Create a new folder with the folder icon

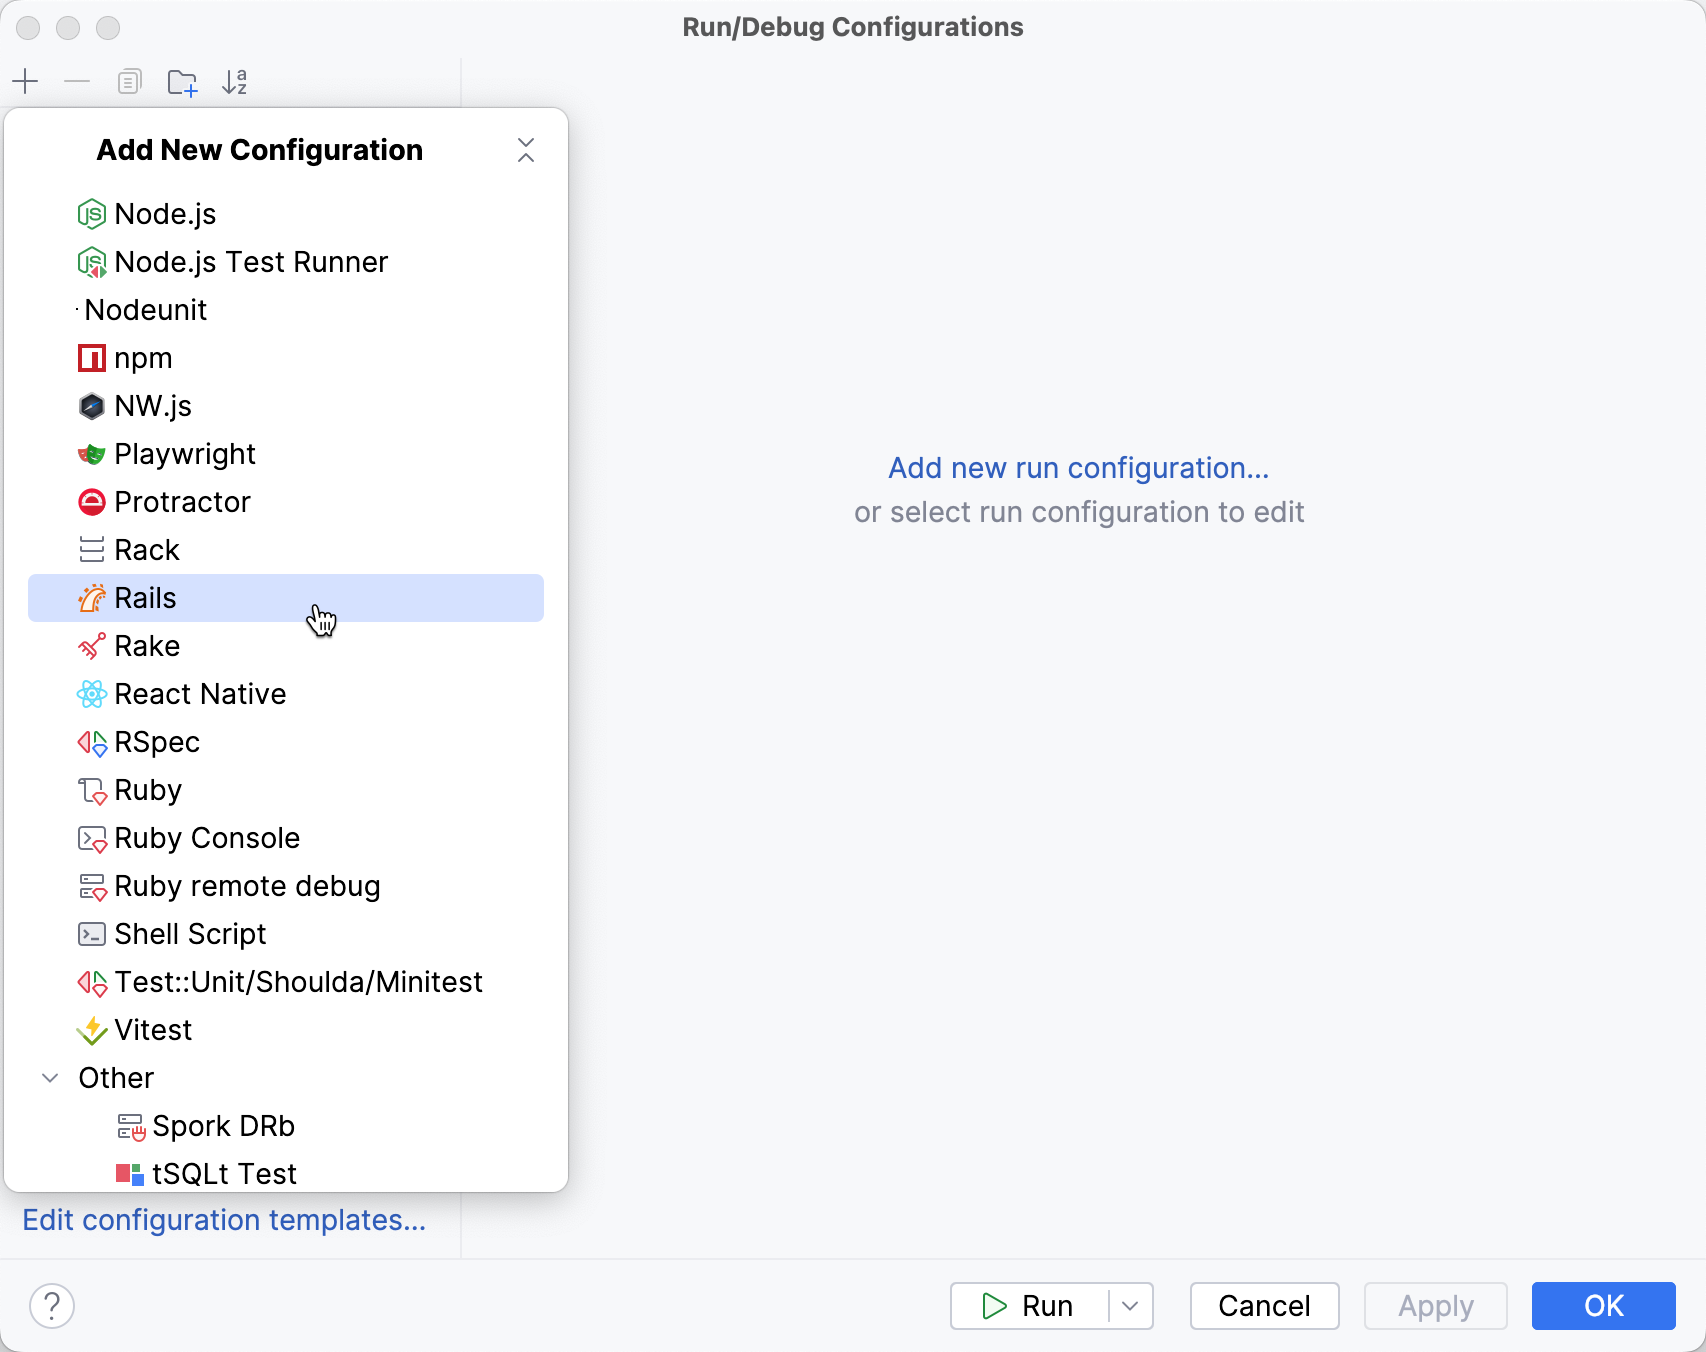click(x=182, y=81)
